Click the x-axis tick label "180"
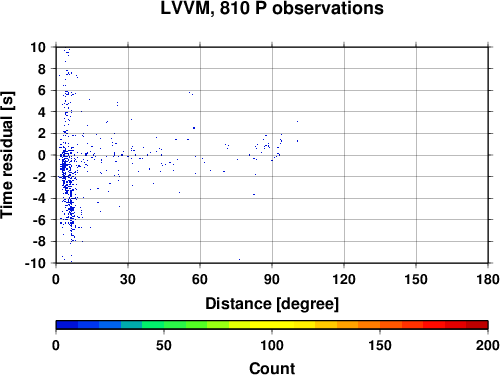Image resolution: width=500 pixels, height=375 pixels. coord(488,279)
